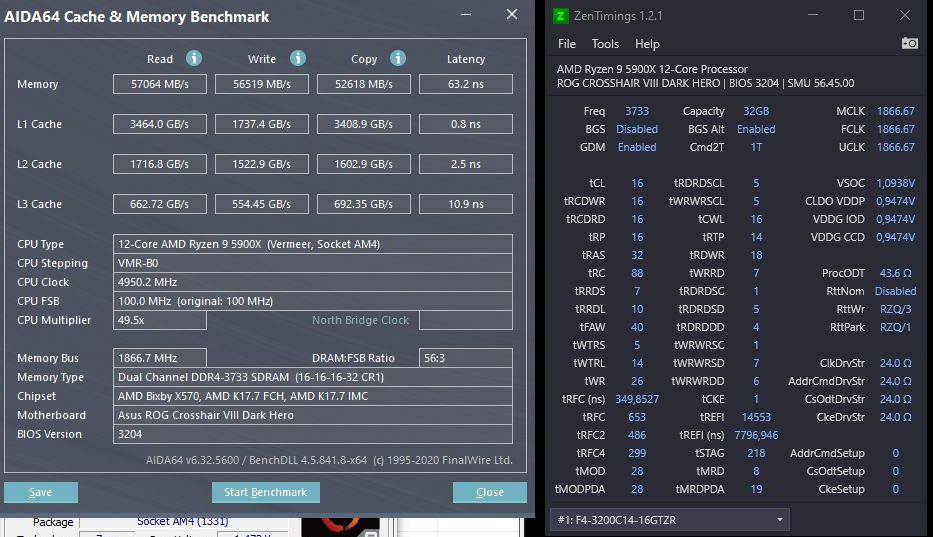Click Memory Write value 56519 MB/s

[262, 84]
